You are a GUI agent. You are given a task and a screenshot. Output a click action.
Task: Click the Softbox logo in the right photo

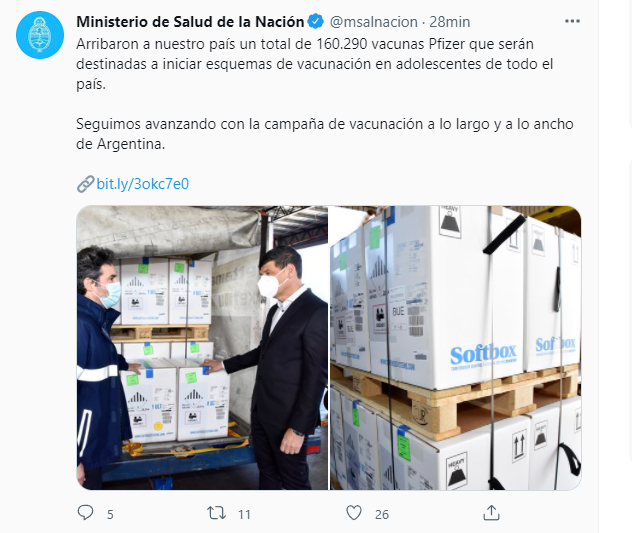click(x=483, y=355)
